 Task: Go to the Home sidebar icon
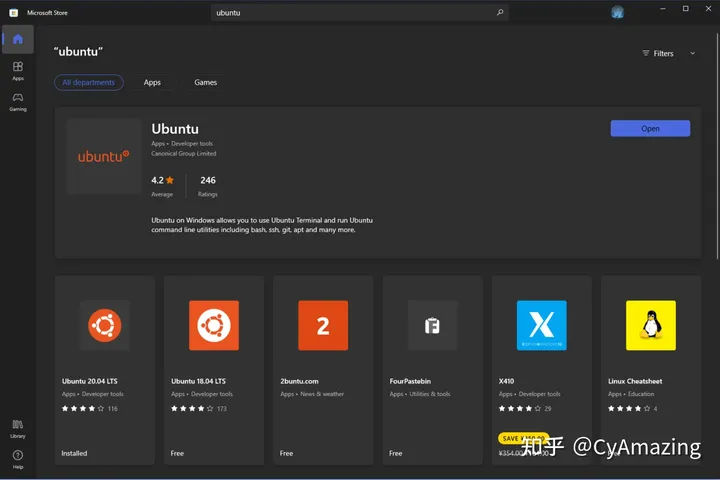click(18, 40)
